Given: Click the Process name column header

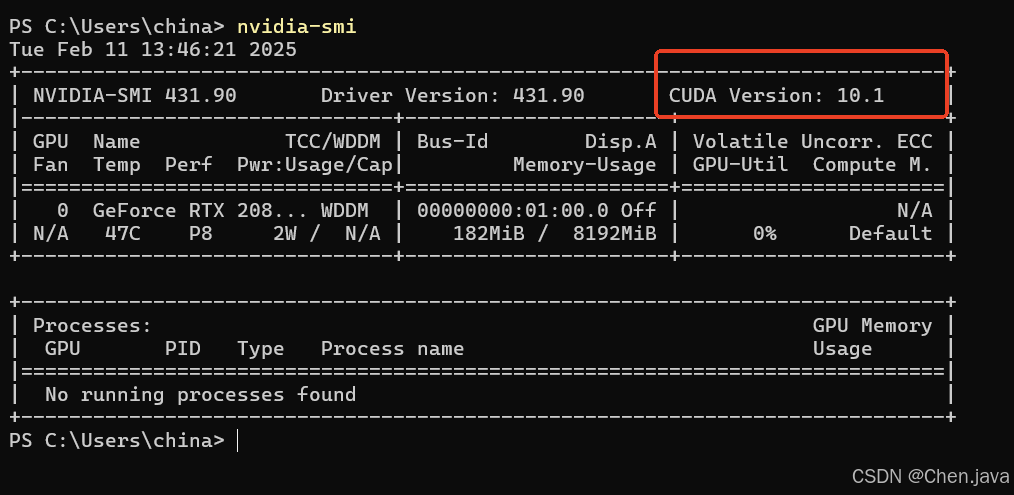Looking at the screenshot, I should pyautogui.click(x=393, y=349).
